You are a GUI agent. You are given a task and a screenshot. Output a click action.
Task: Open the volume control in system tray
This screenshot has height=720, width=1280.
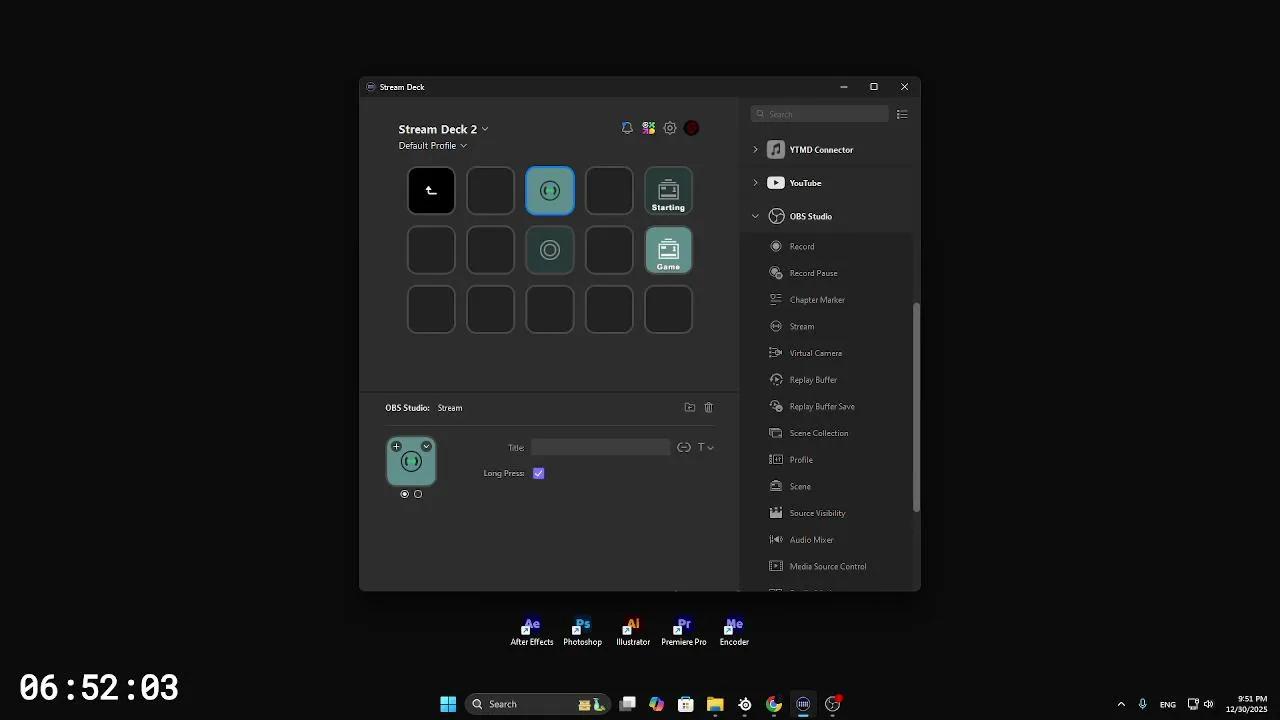click(x=1209, y=704)
